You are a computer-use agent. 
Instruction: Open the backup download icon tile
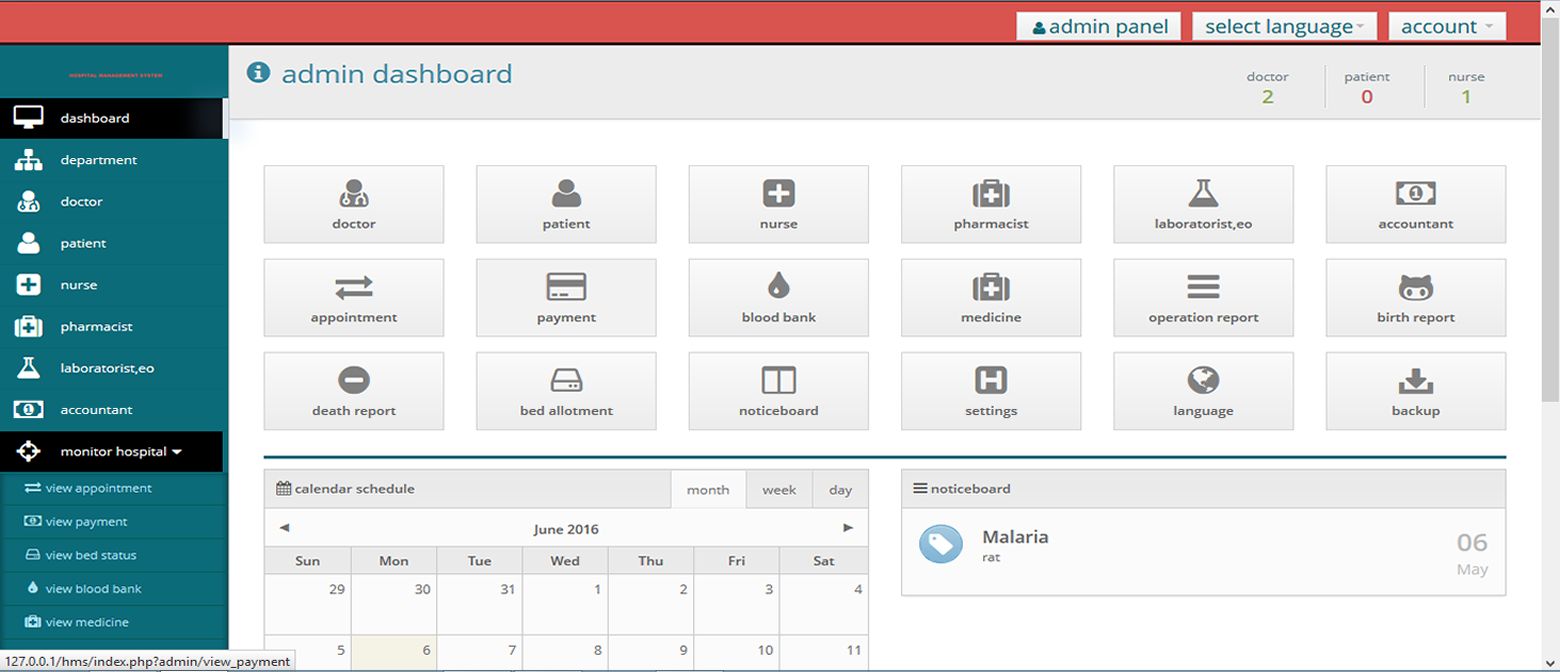(x=1415, y=390)
